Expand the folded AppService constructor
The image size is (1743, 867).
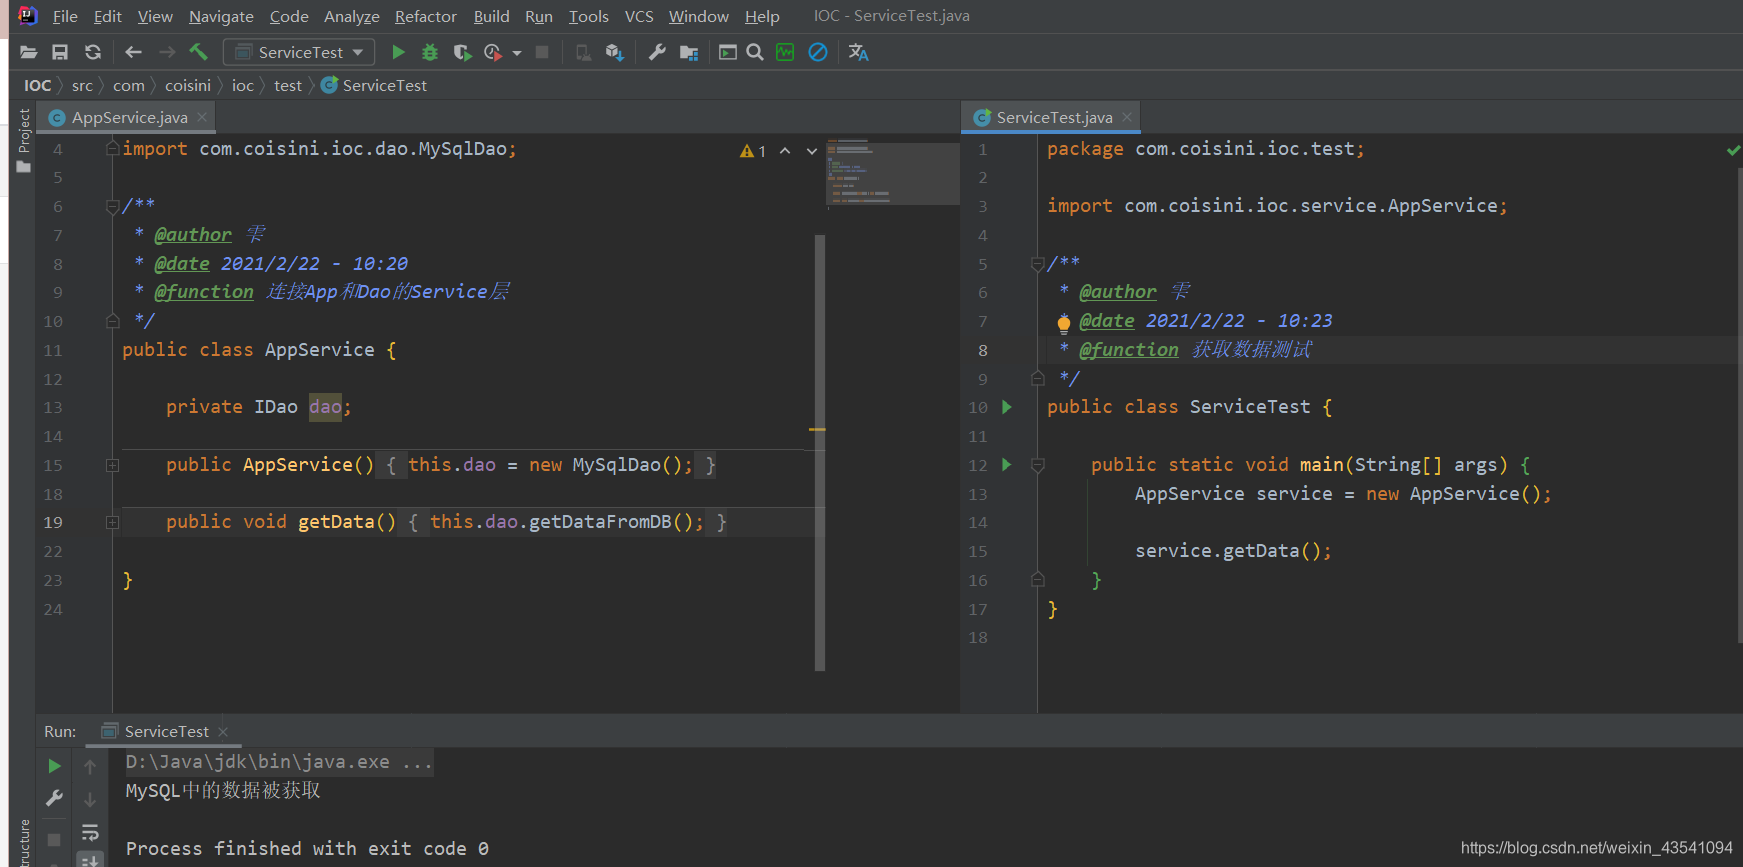(112, 465)
